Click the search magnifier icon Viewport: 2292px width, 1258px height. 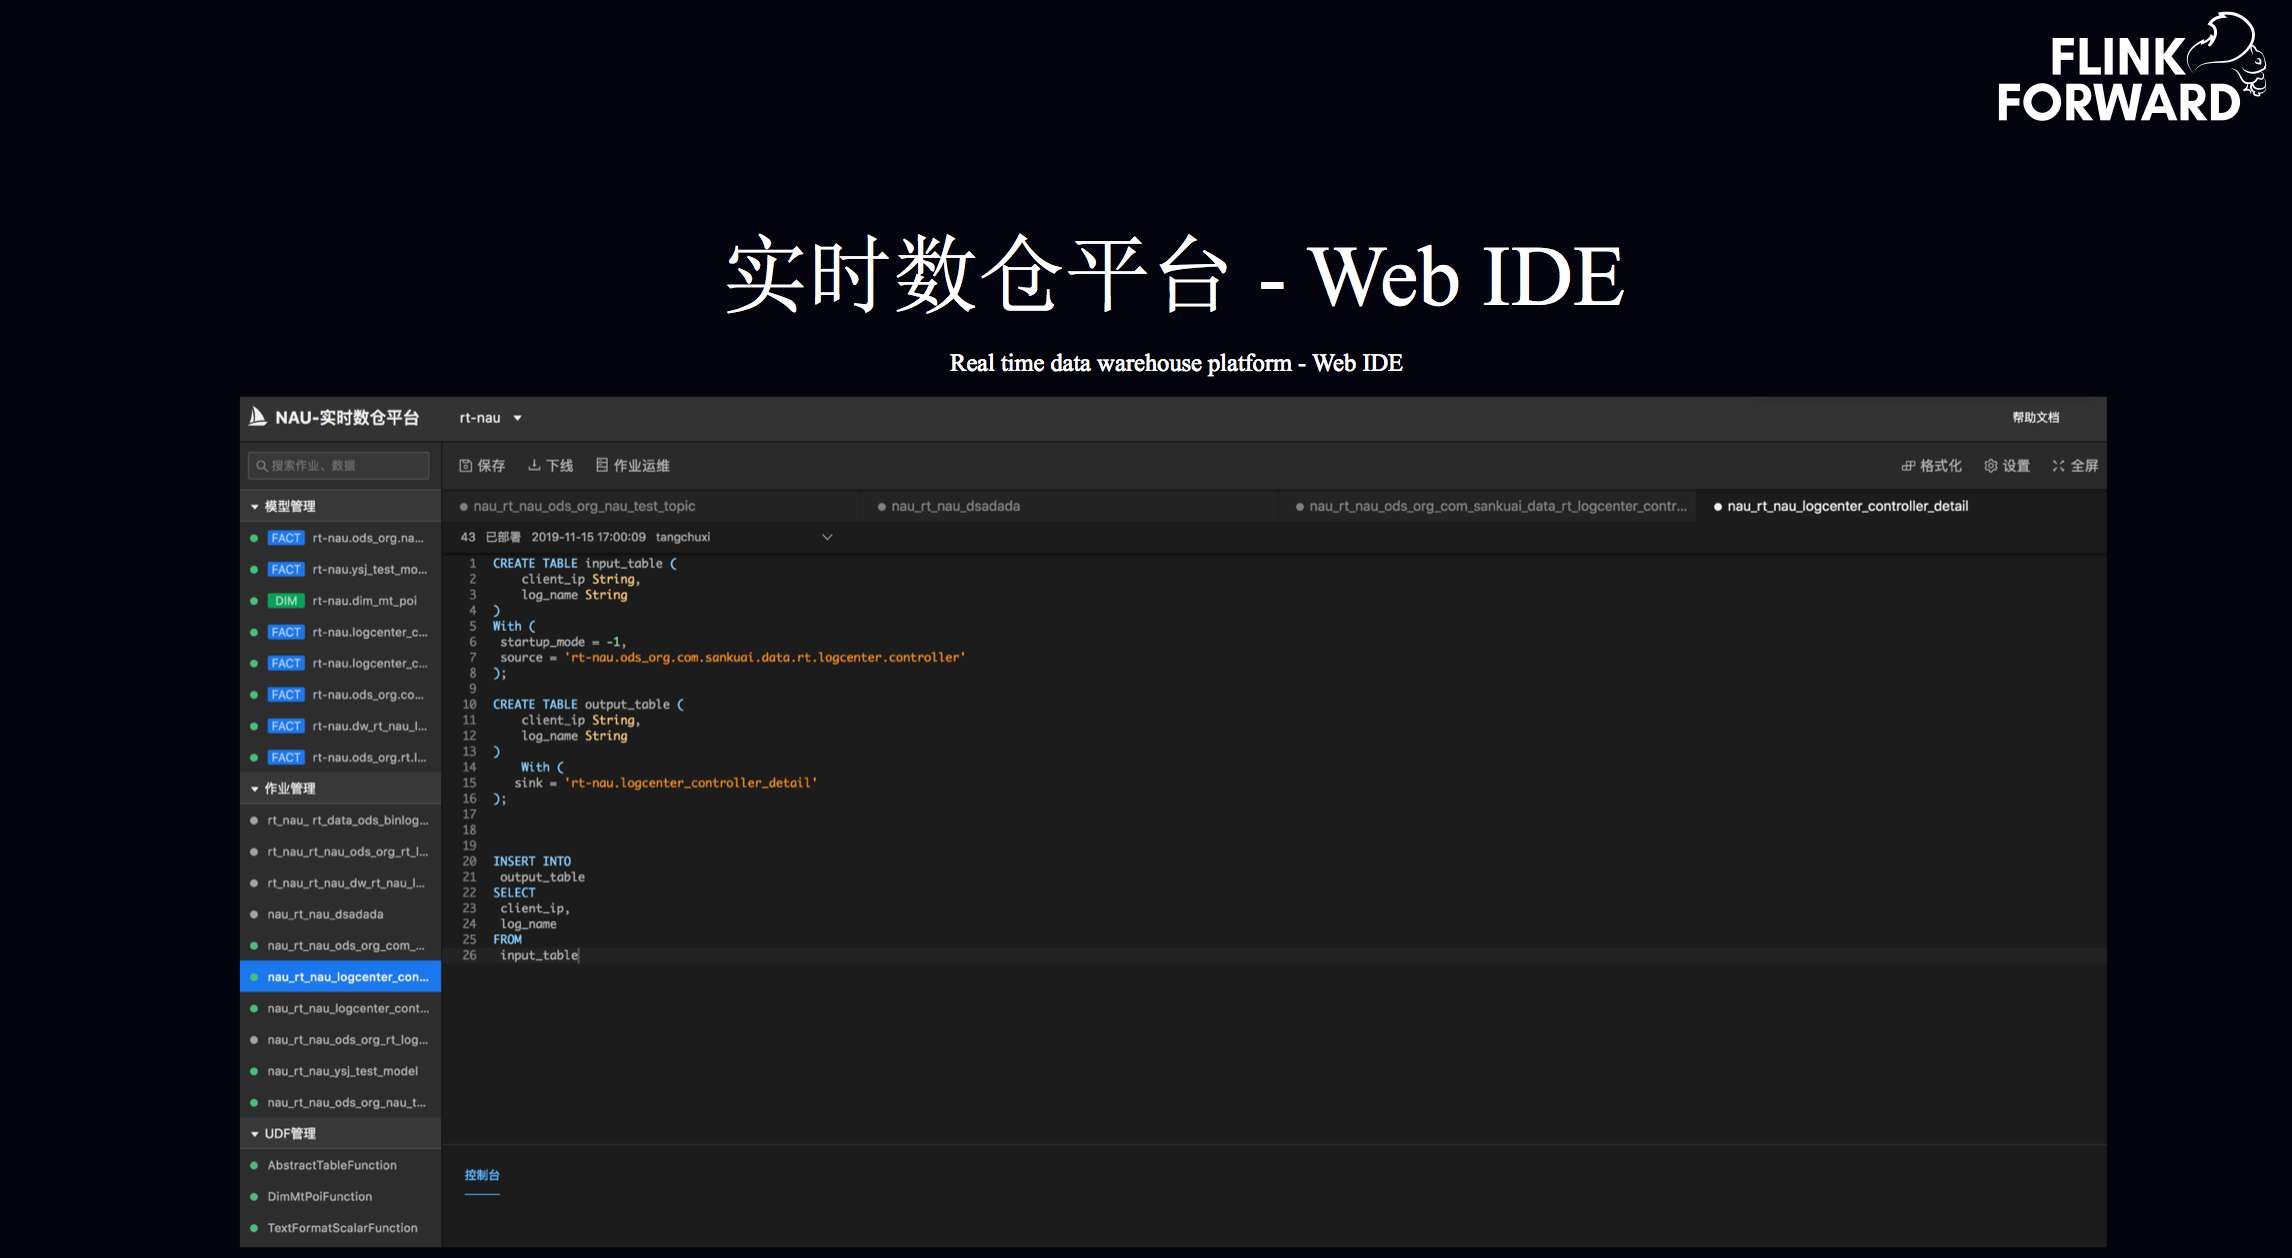pyautogui.click(x=262, y=466)
